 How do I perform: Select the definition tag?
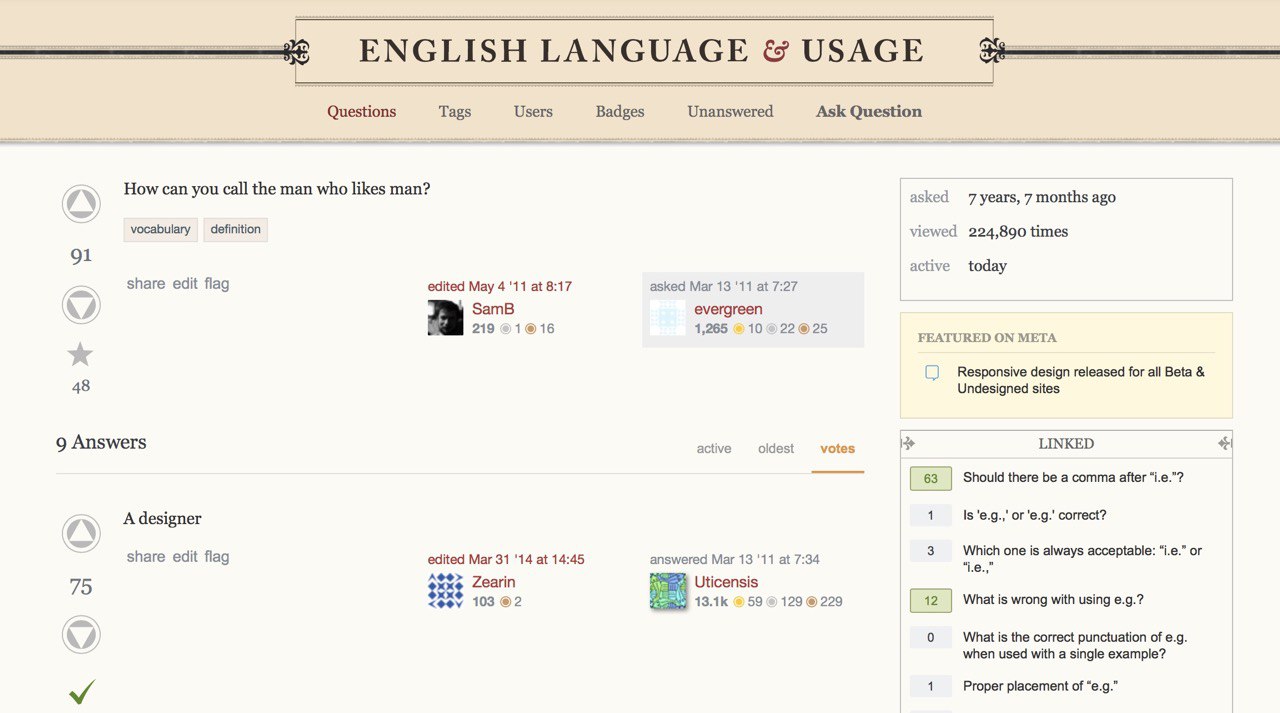(x=236, y=229)
